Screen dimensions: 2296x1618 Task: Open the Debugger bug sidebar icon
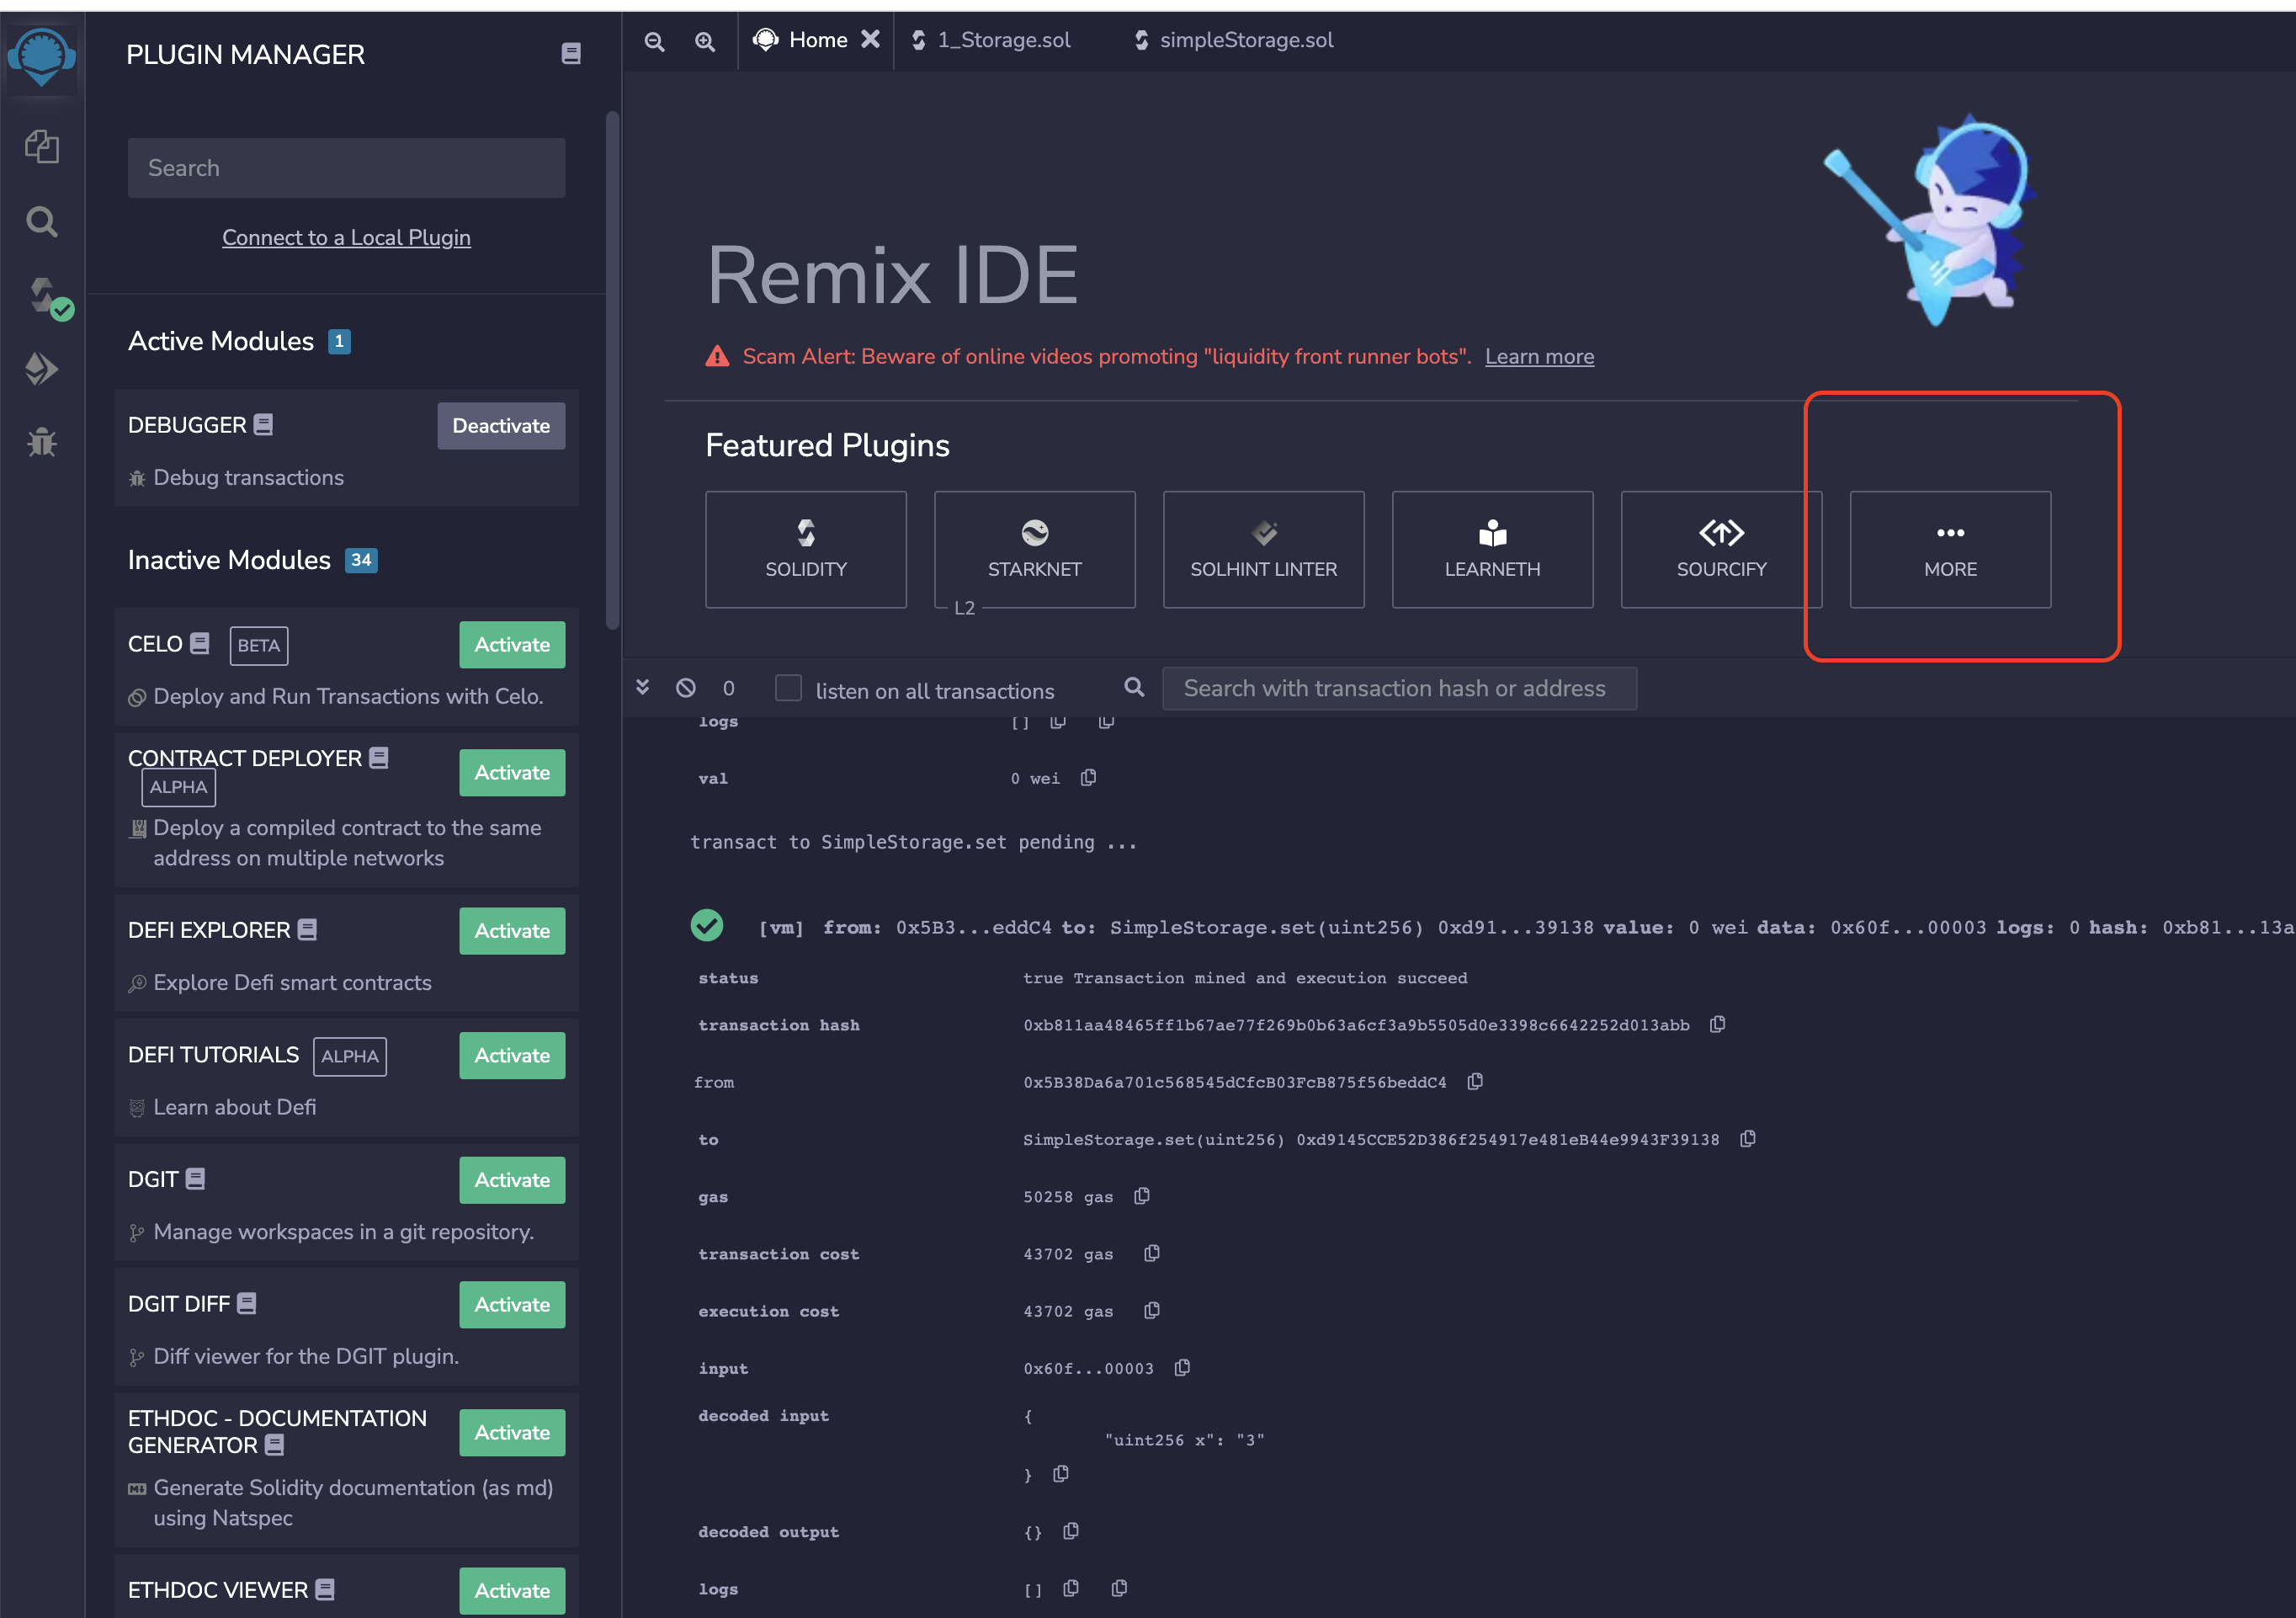click(41, 441)
